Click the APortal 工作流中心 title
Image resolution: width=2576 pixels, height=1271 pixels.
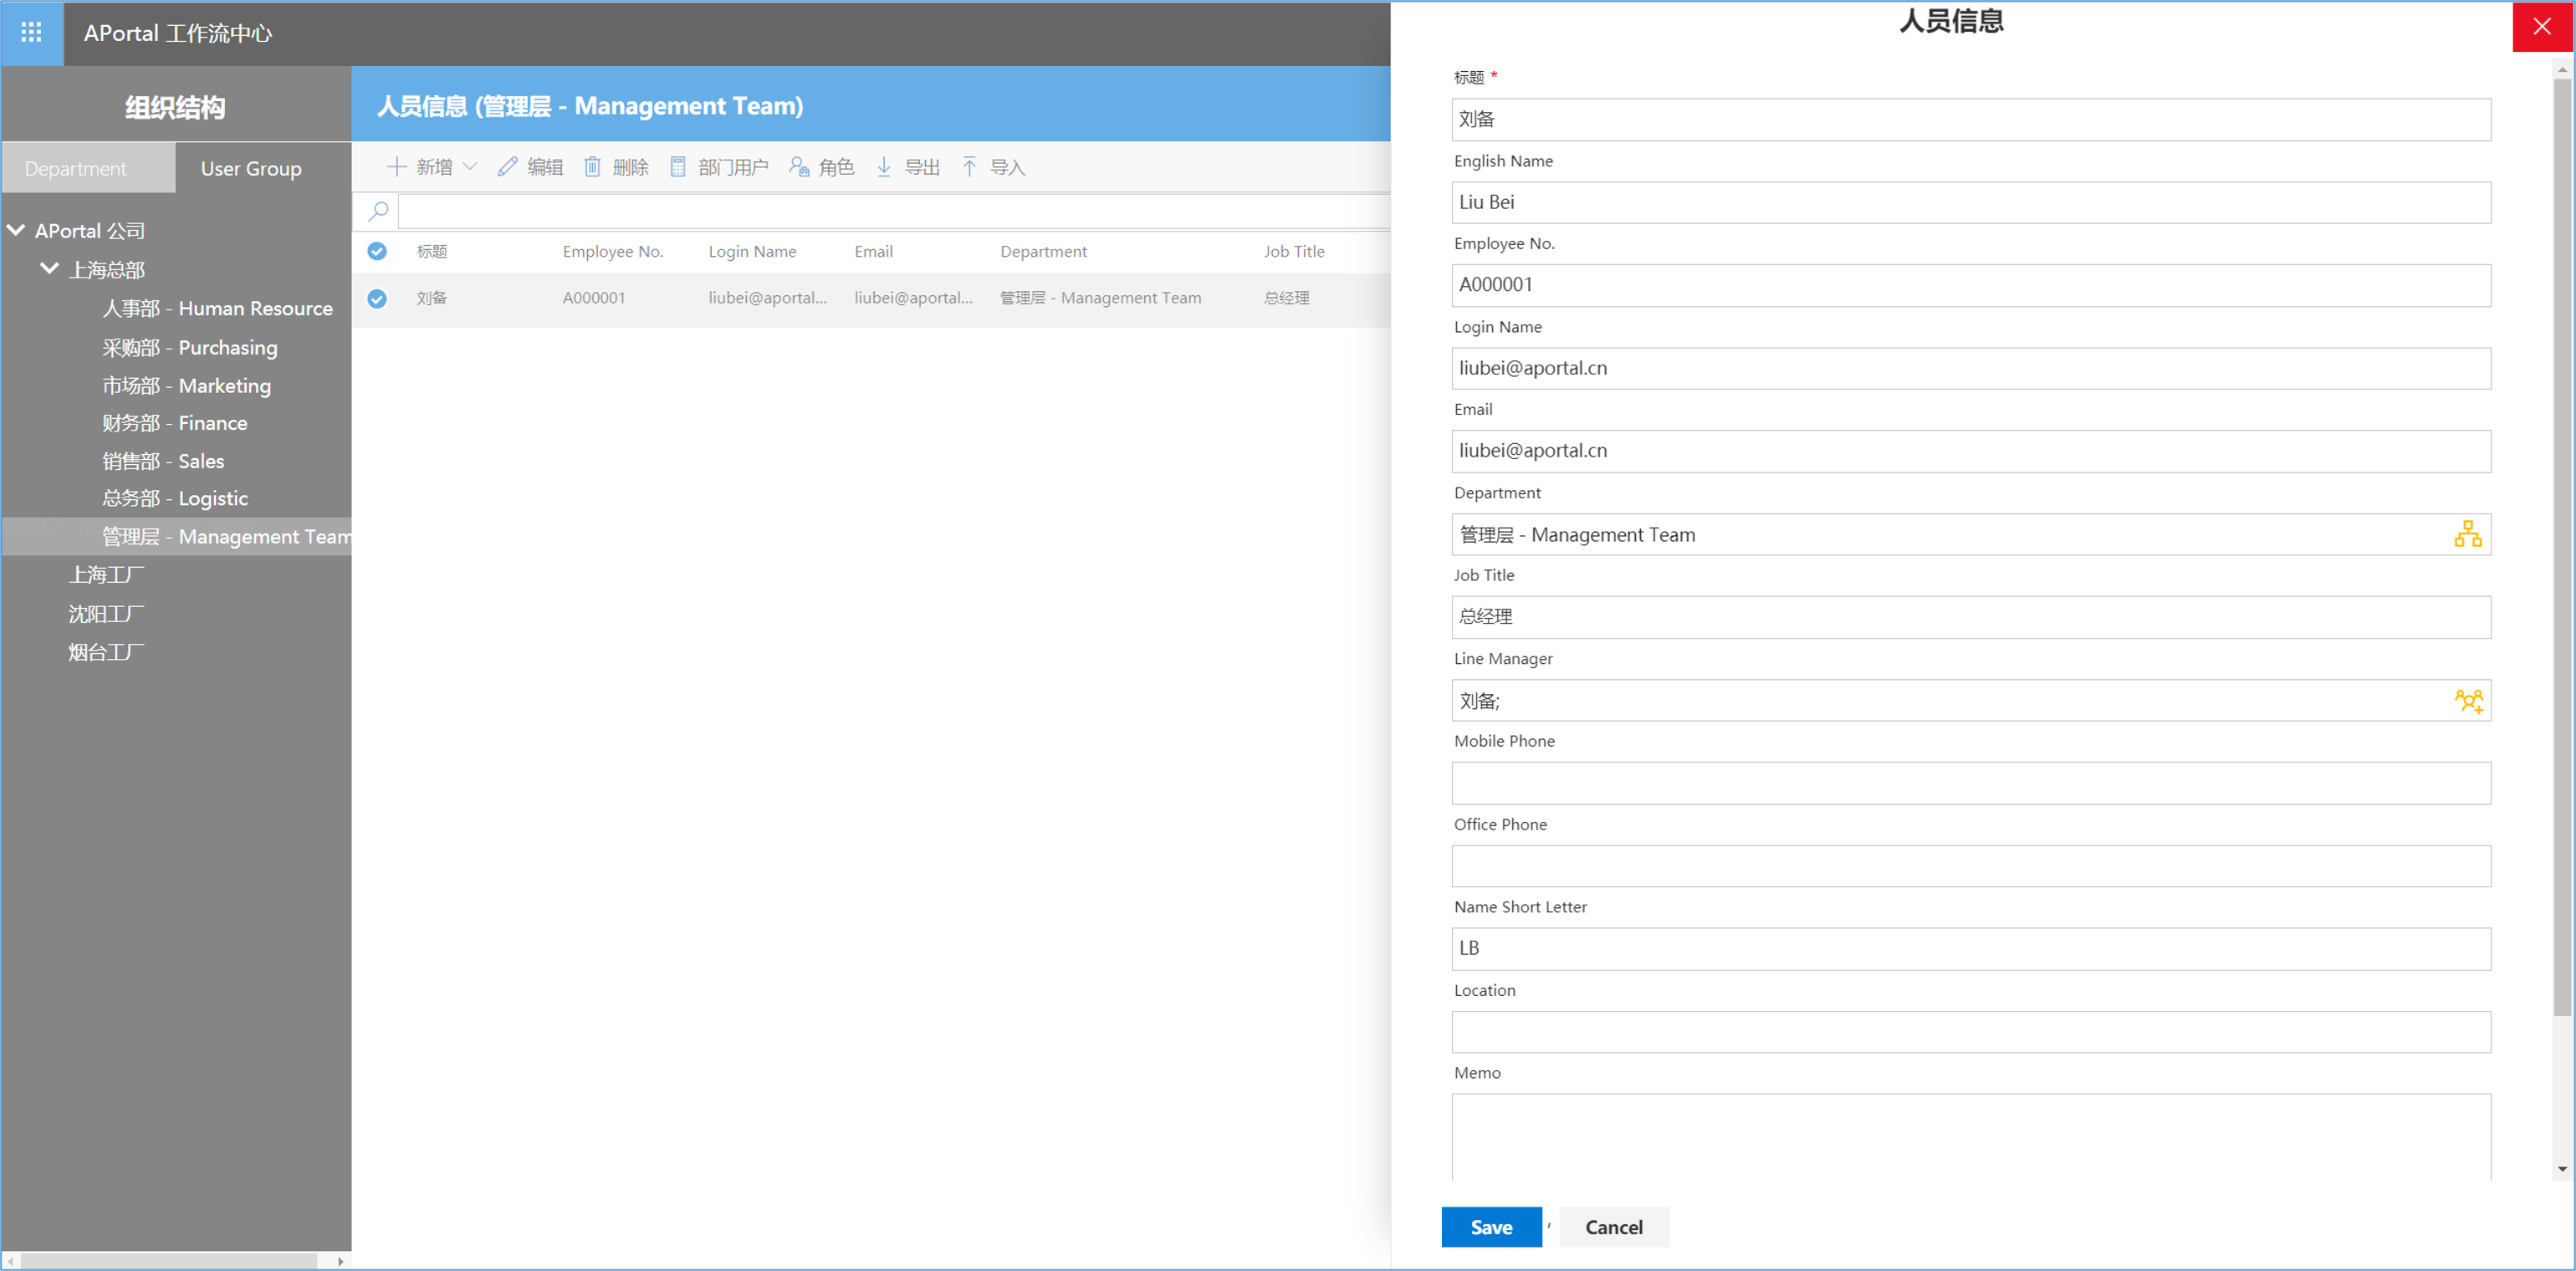coord(177,33)
